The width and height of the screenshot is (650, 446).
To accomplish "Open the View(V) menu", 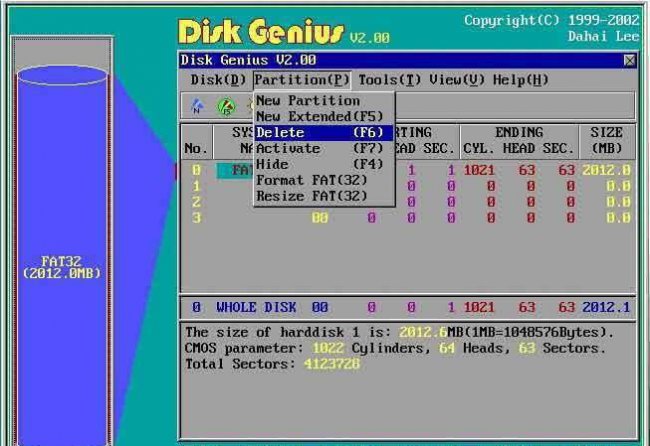I will pyautogui.click(x=457, y=80).
